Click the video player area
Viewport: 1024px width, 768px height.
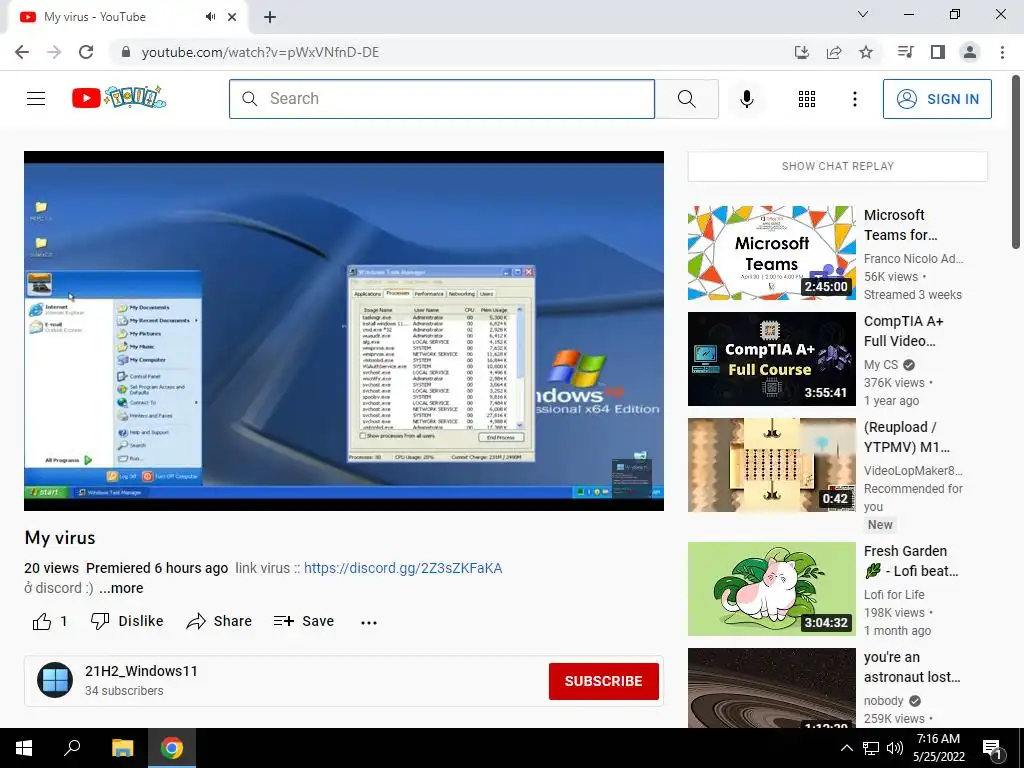(344, 330)
